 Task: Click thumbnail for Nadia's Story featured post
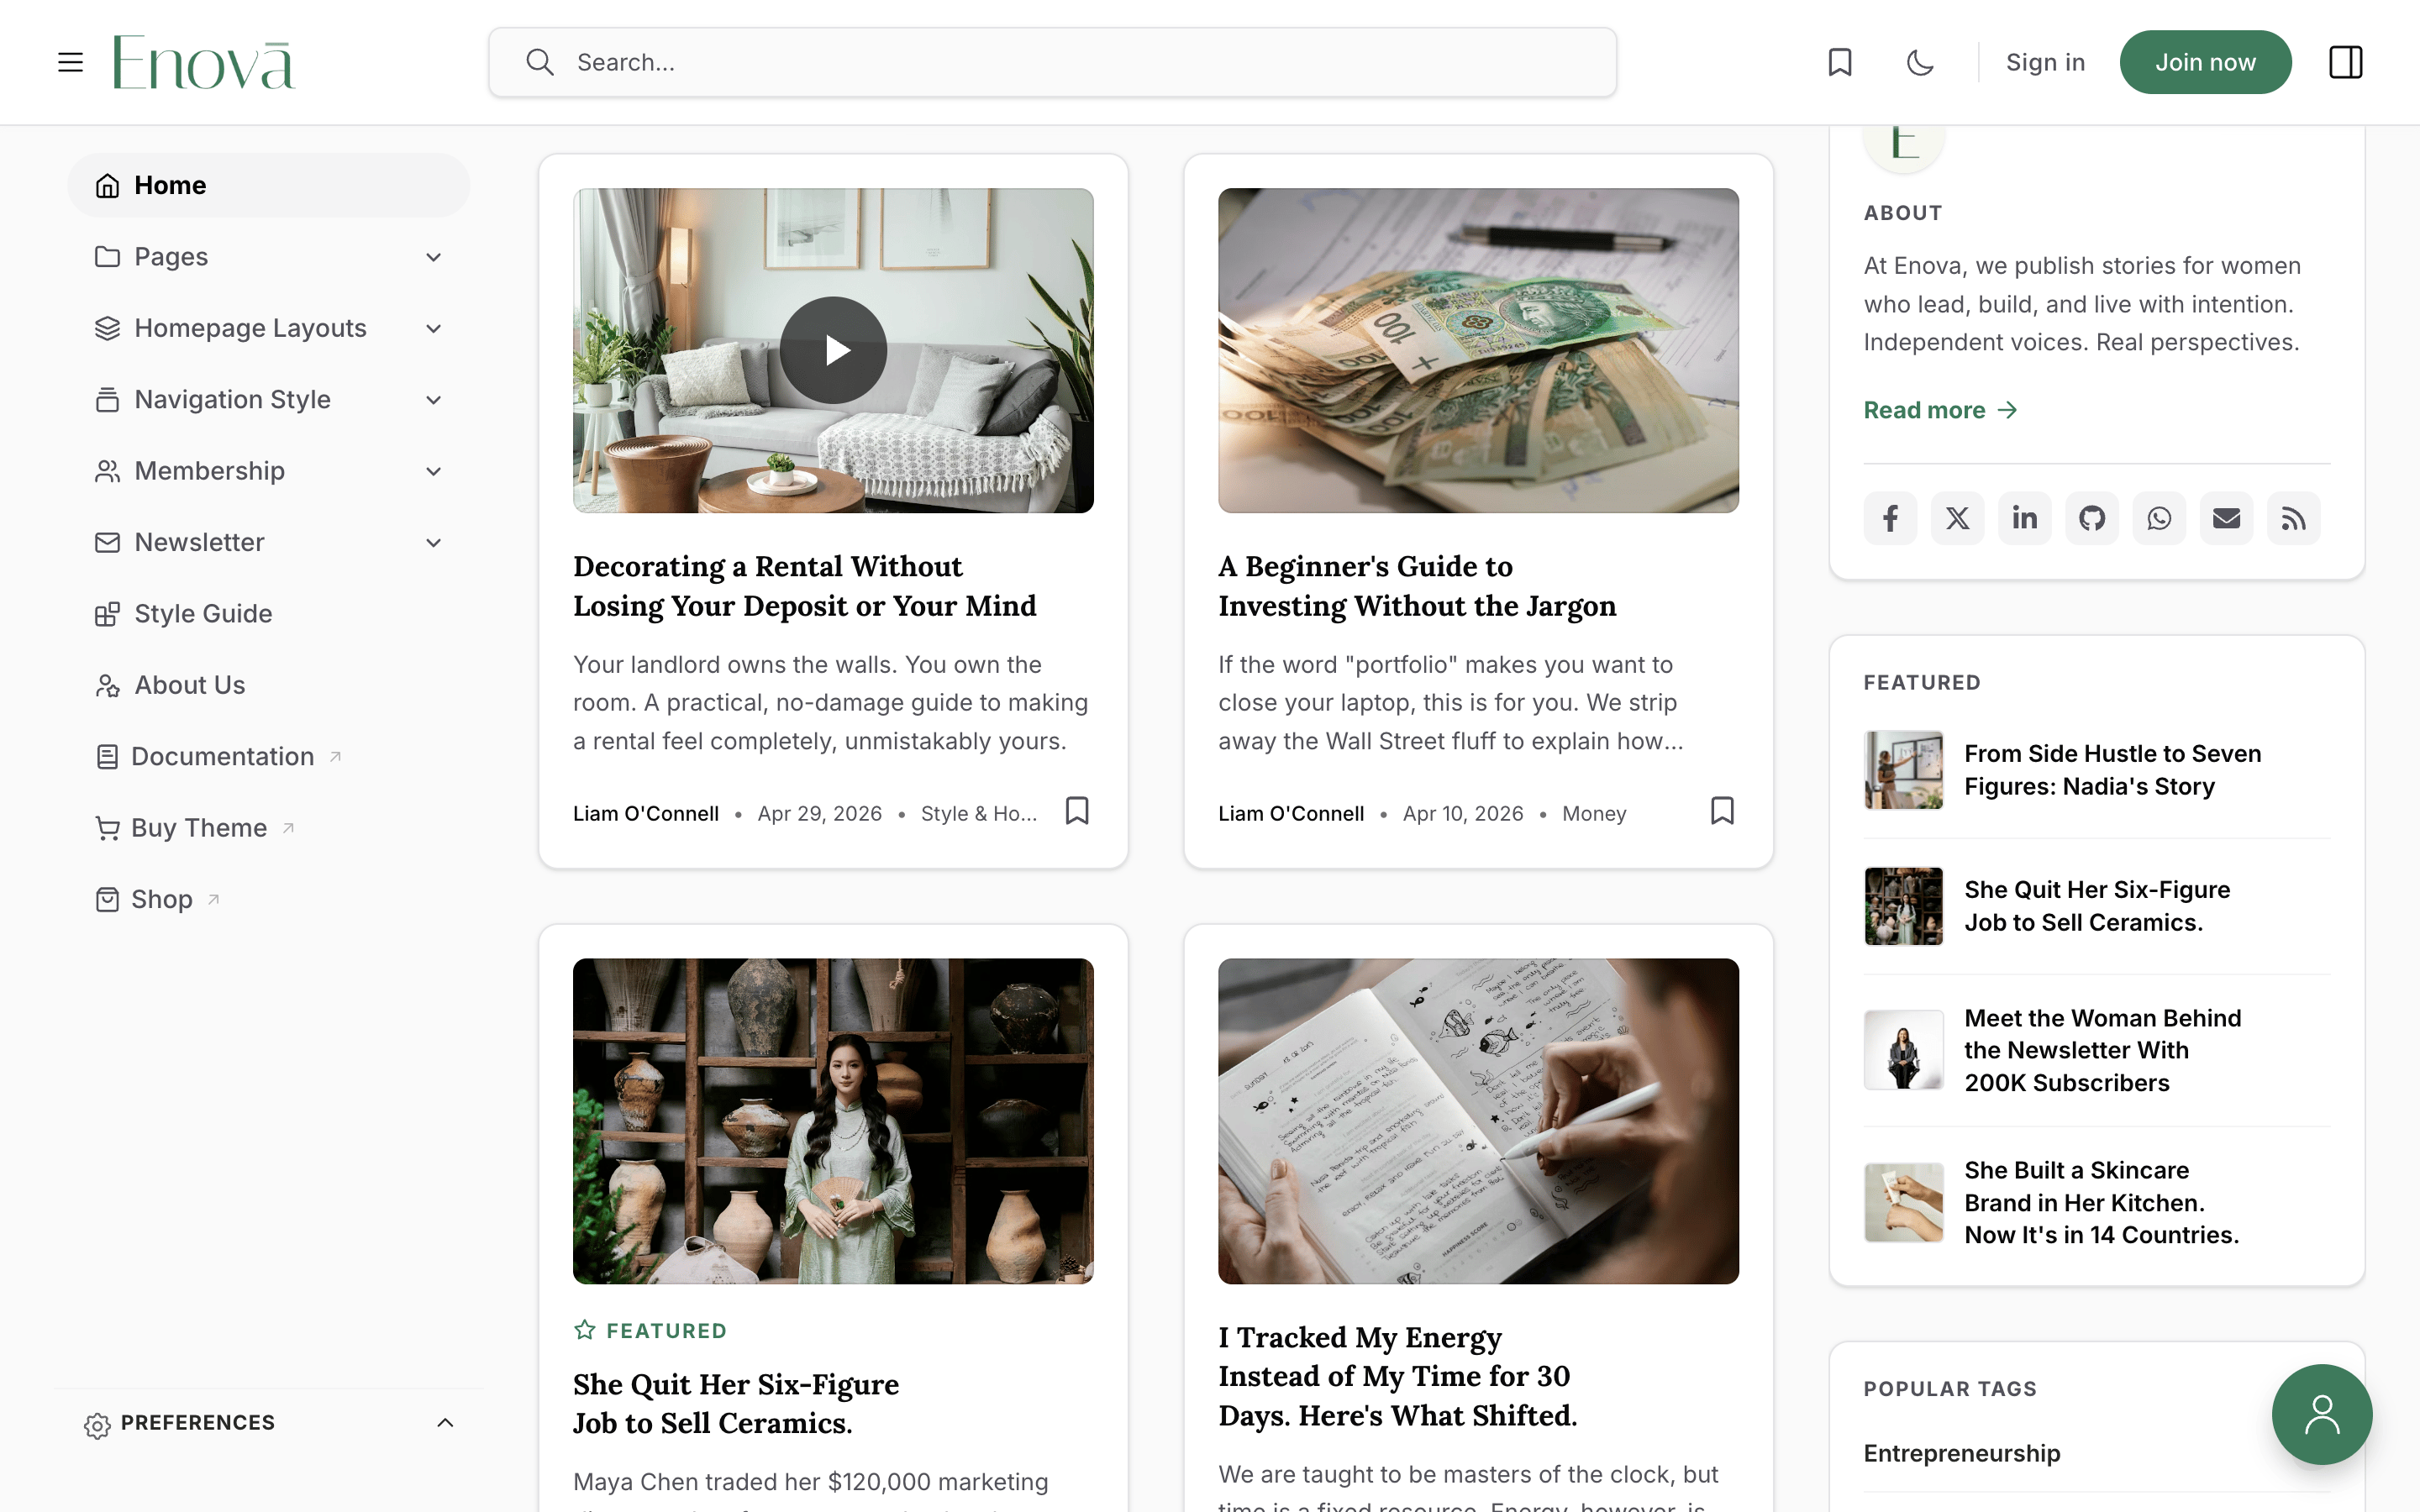(1903, 770)
